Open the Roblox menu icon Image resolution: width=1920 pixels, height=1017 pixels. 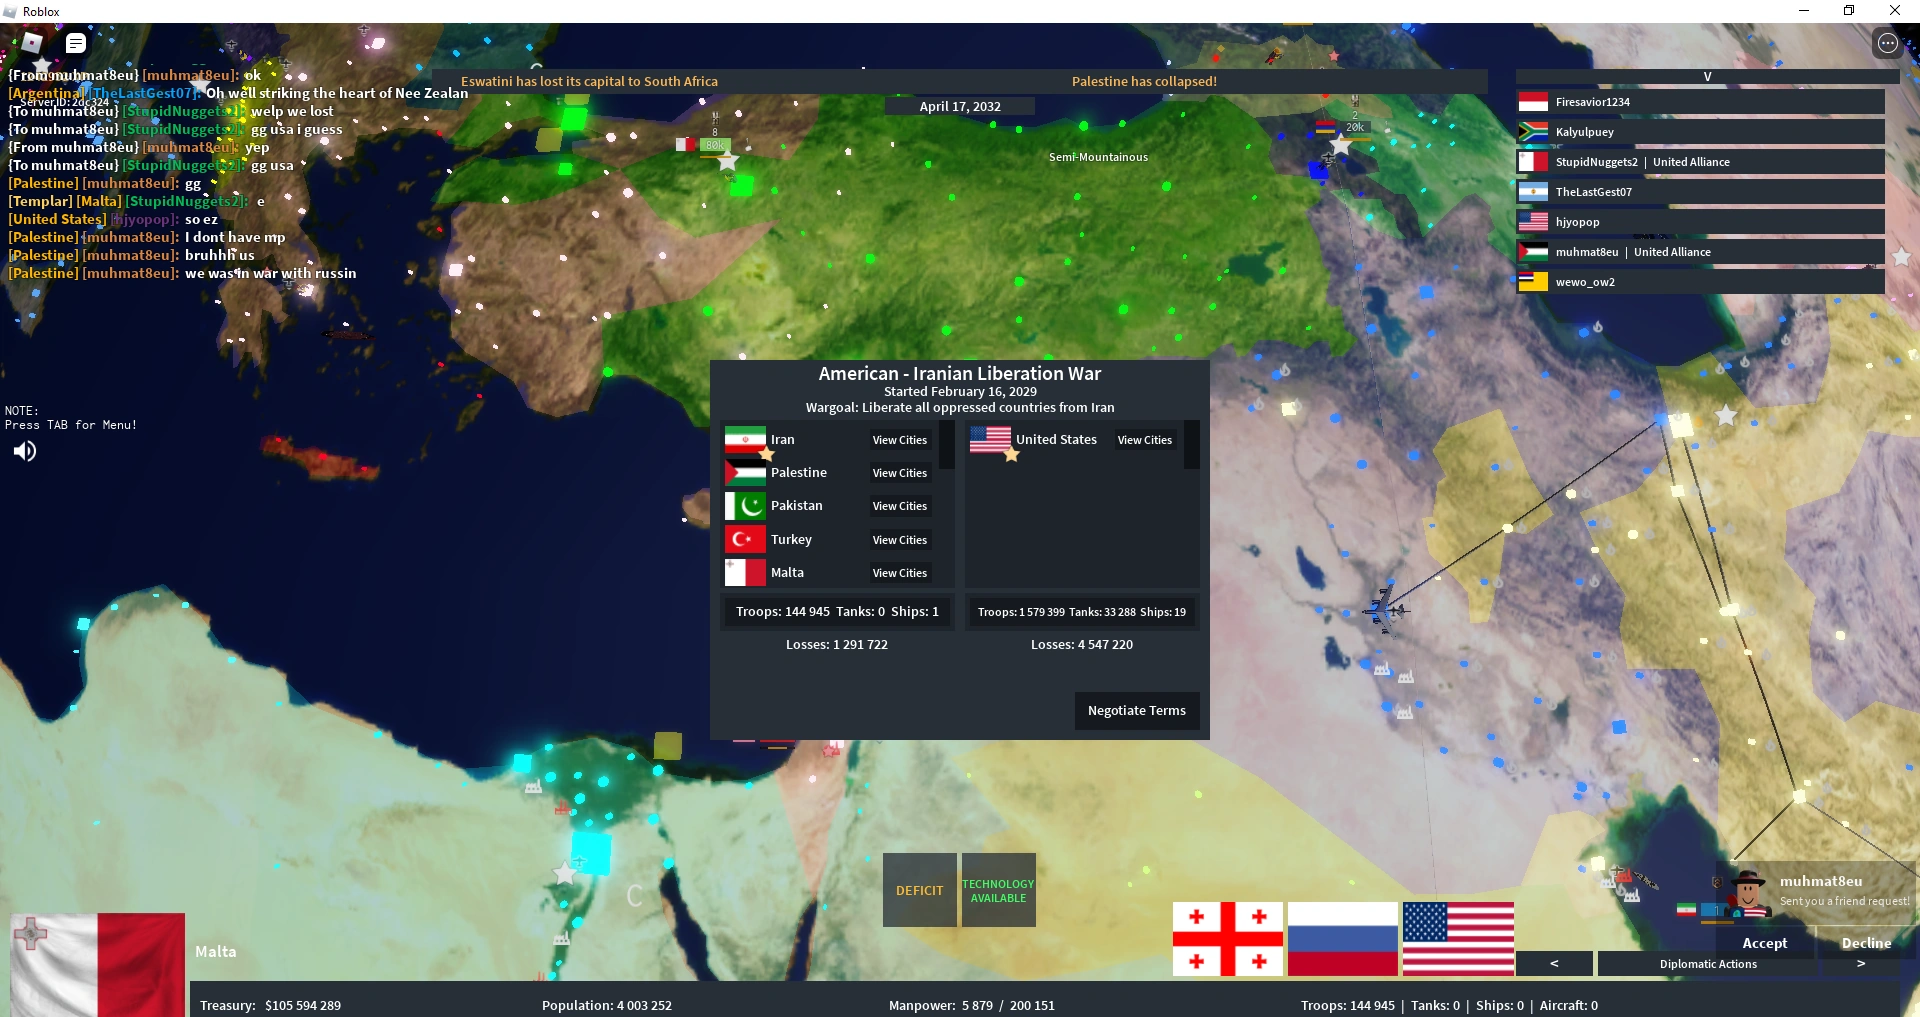33,43
